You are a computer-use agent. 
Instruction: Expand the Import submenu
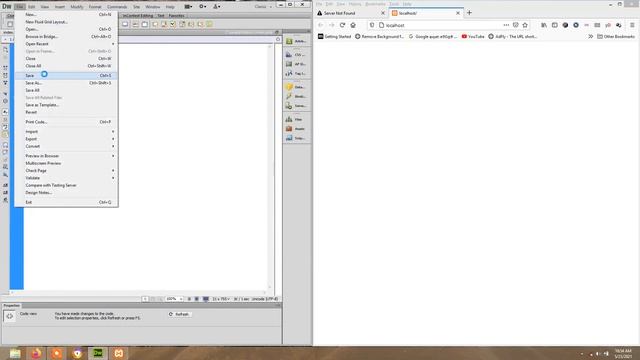coord(67,132)
